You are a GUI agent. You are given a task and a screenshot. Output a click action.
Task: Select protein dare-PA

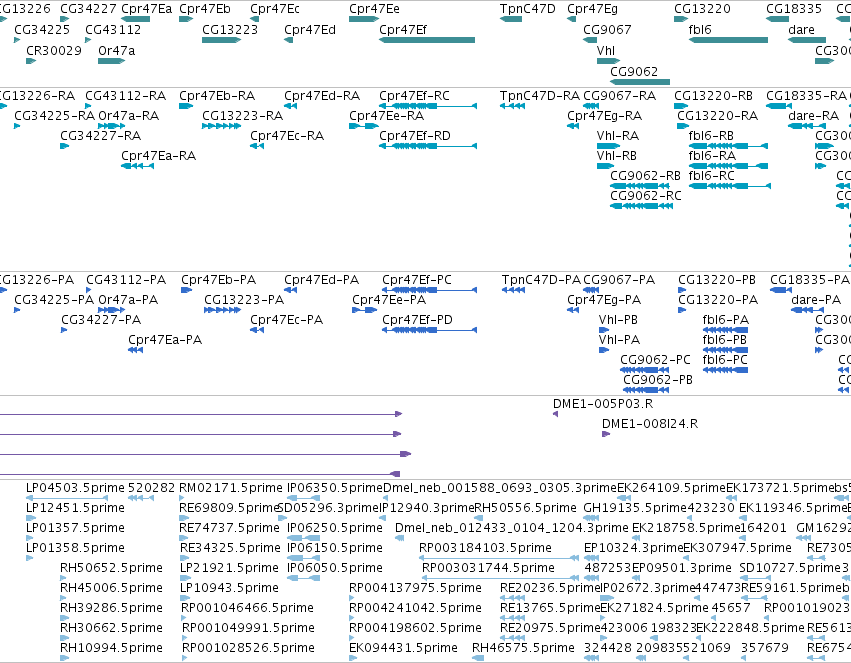pyautogui.click(x=807, y=310)
